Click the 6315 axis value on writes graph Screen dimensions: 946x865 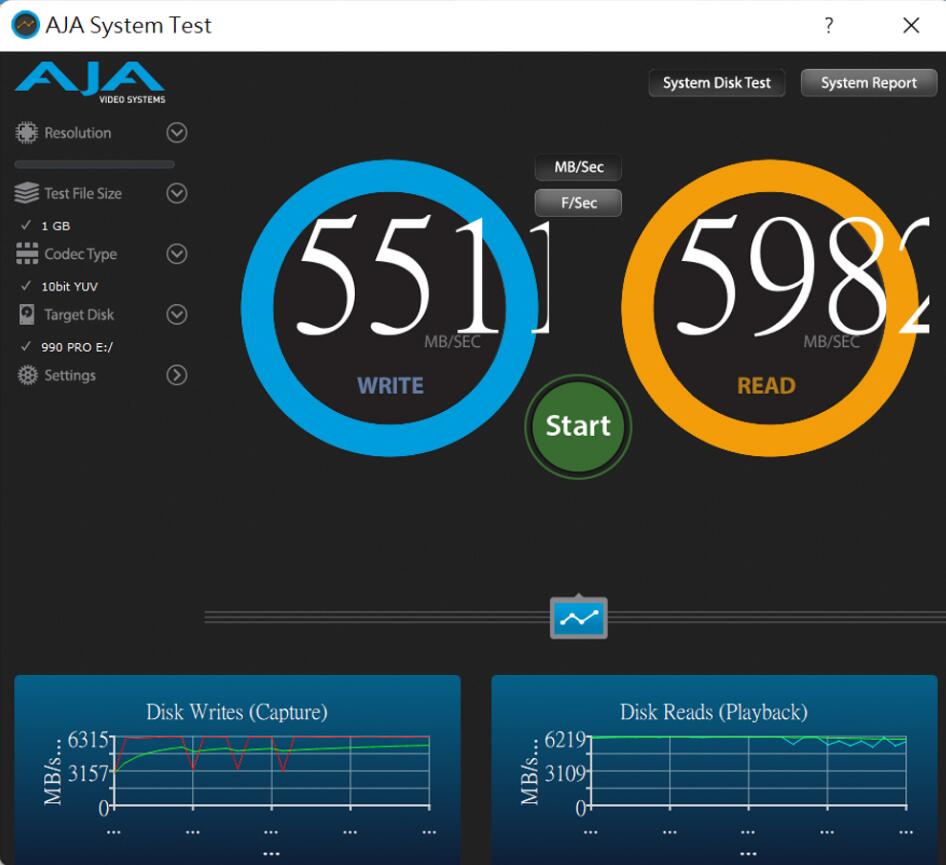[x=87, y=739]
